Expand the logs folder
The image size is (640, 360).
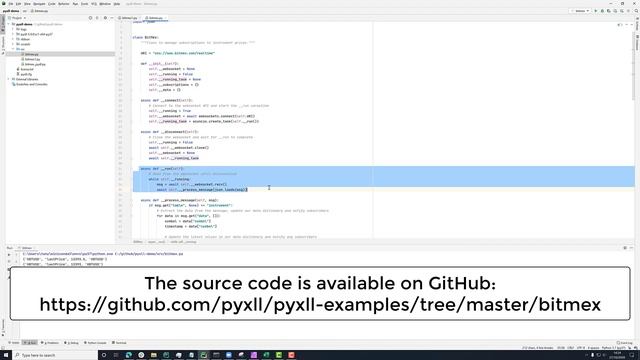13,29
